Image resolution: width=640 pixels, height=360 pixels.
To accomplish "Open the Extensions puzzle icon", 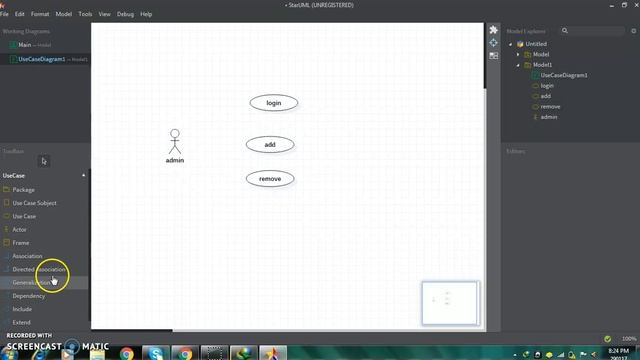I will click(493, 30).
